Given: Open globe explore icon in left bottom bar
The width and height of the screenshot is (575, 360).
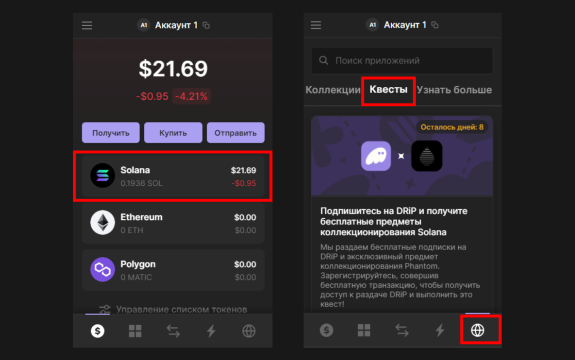Looking at the screenshot, I should (249, 331).
